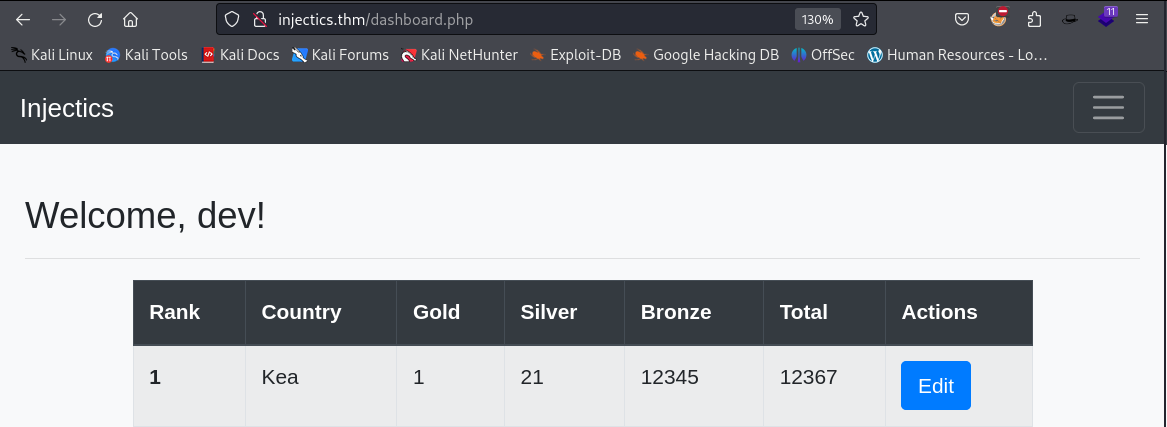Click the Injectics brand title

(x=67, y=108)
